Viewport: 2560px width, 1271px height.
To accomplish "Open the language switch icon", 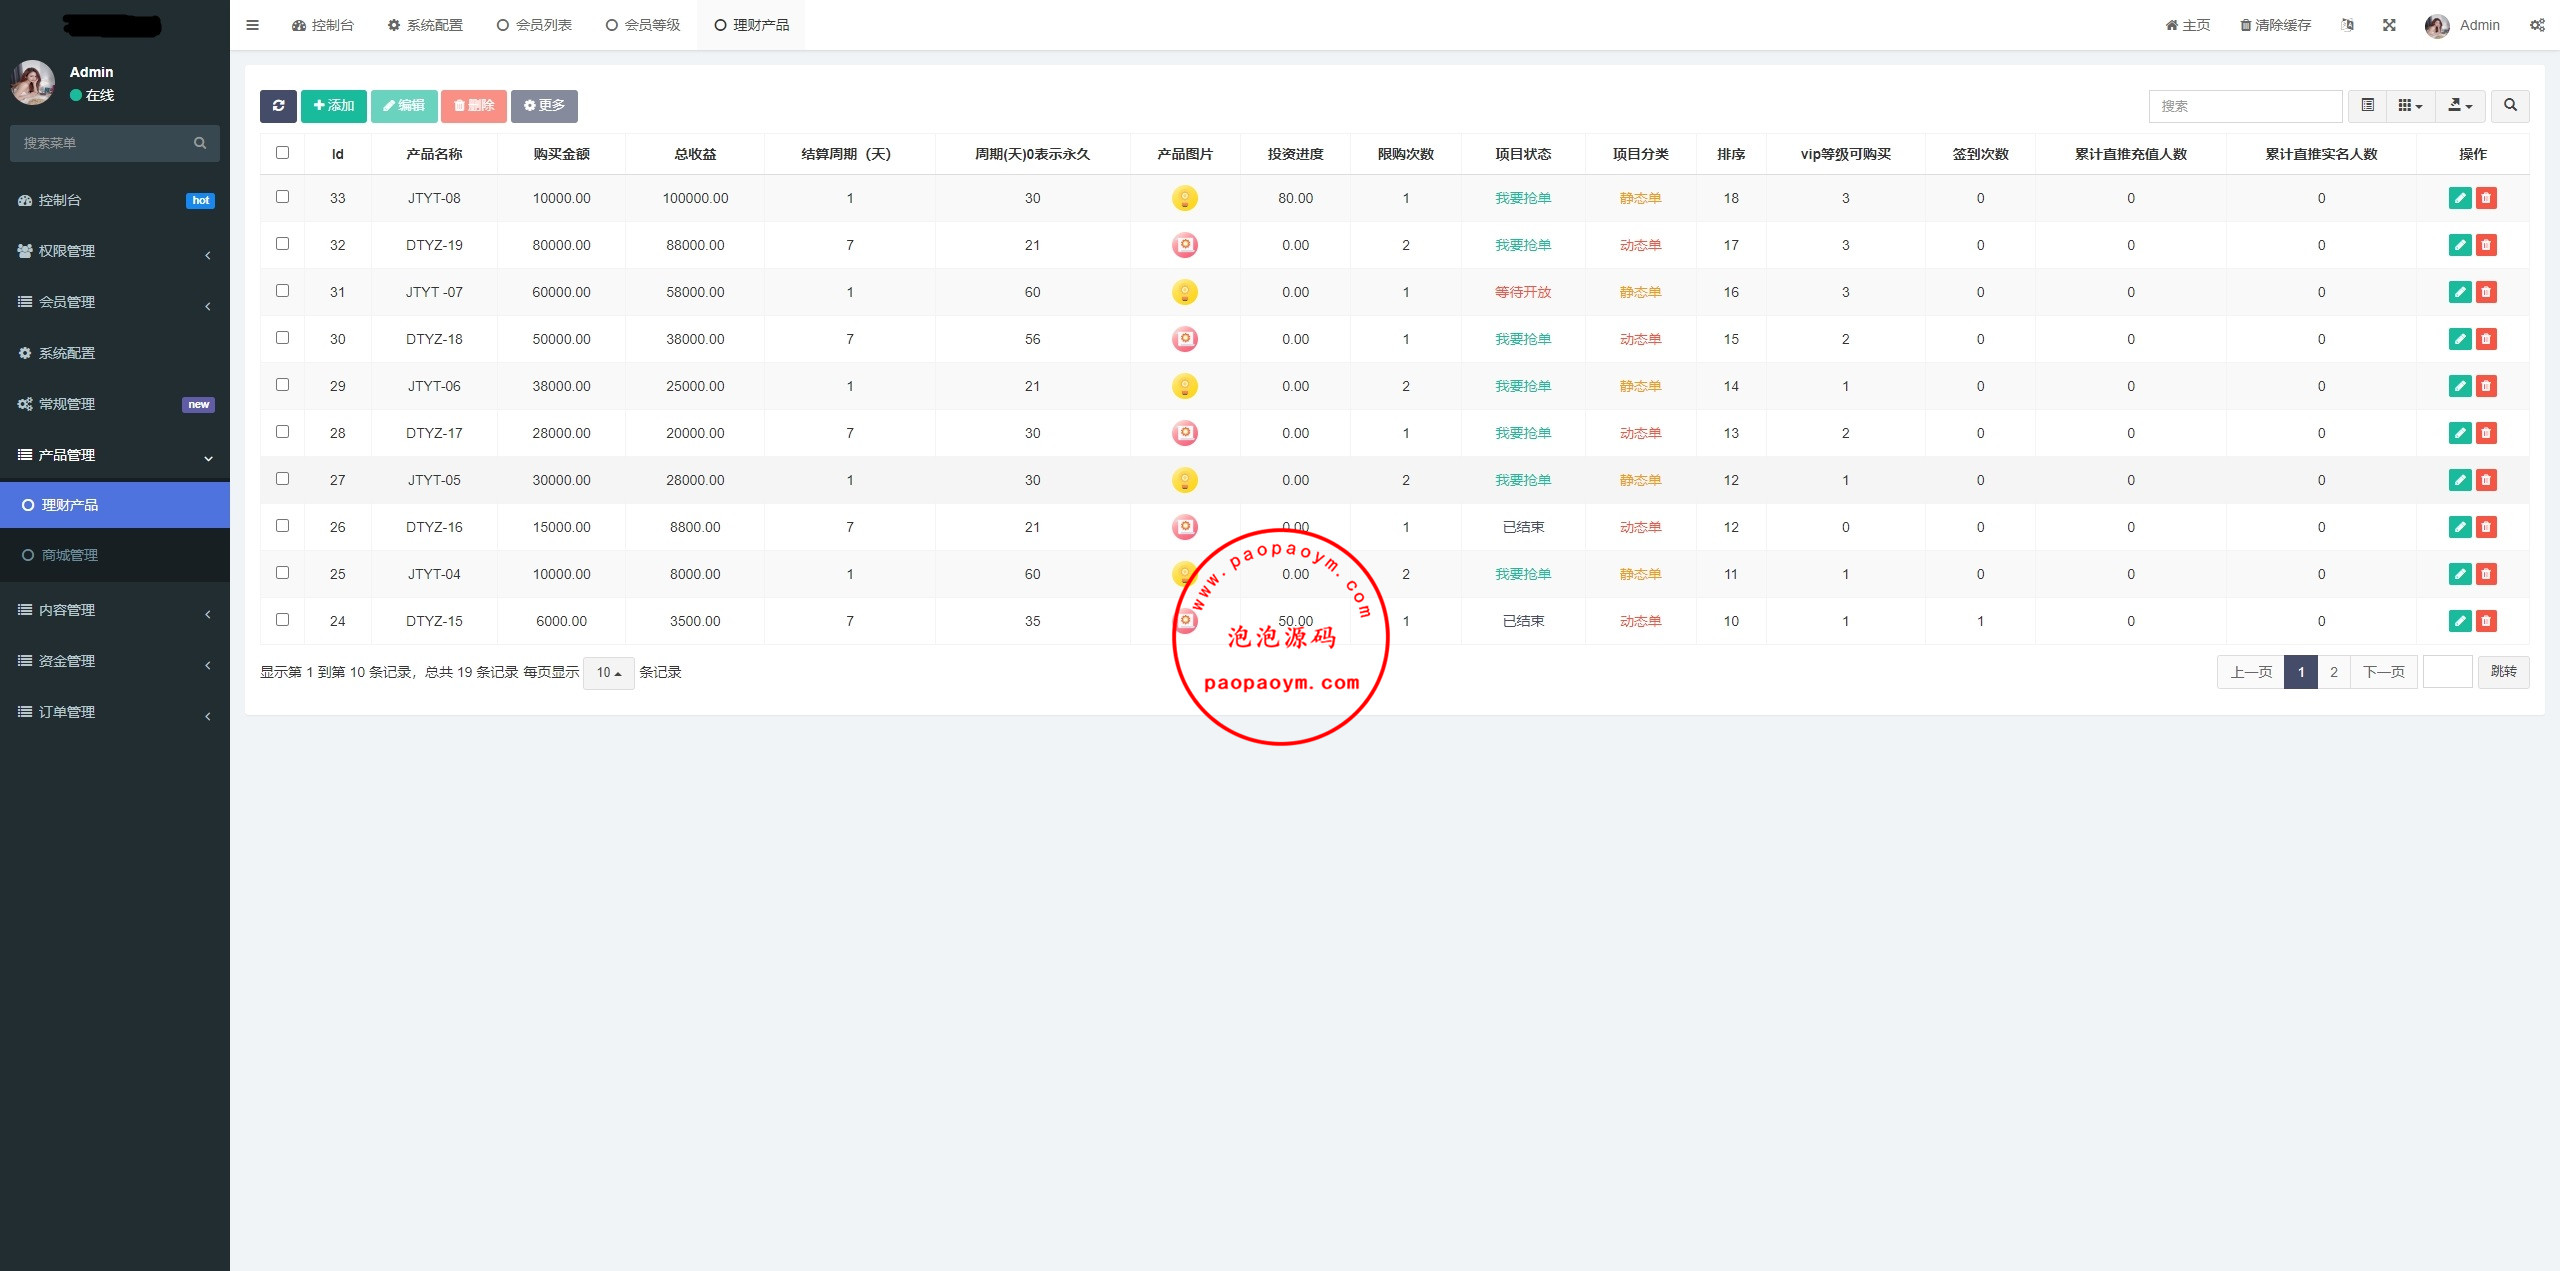I will point(2347,25).
